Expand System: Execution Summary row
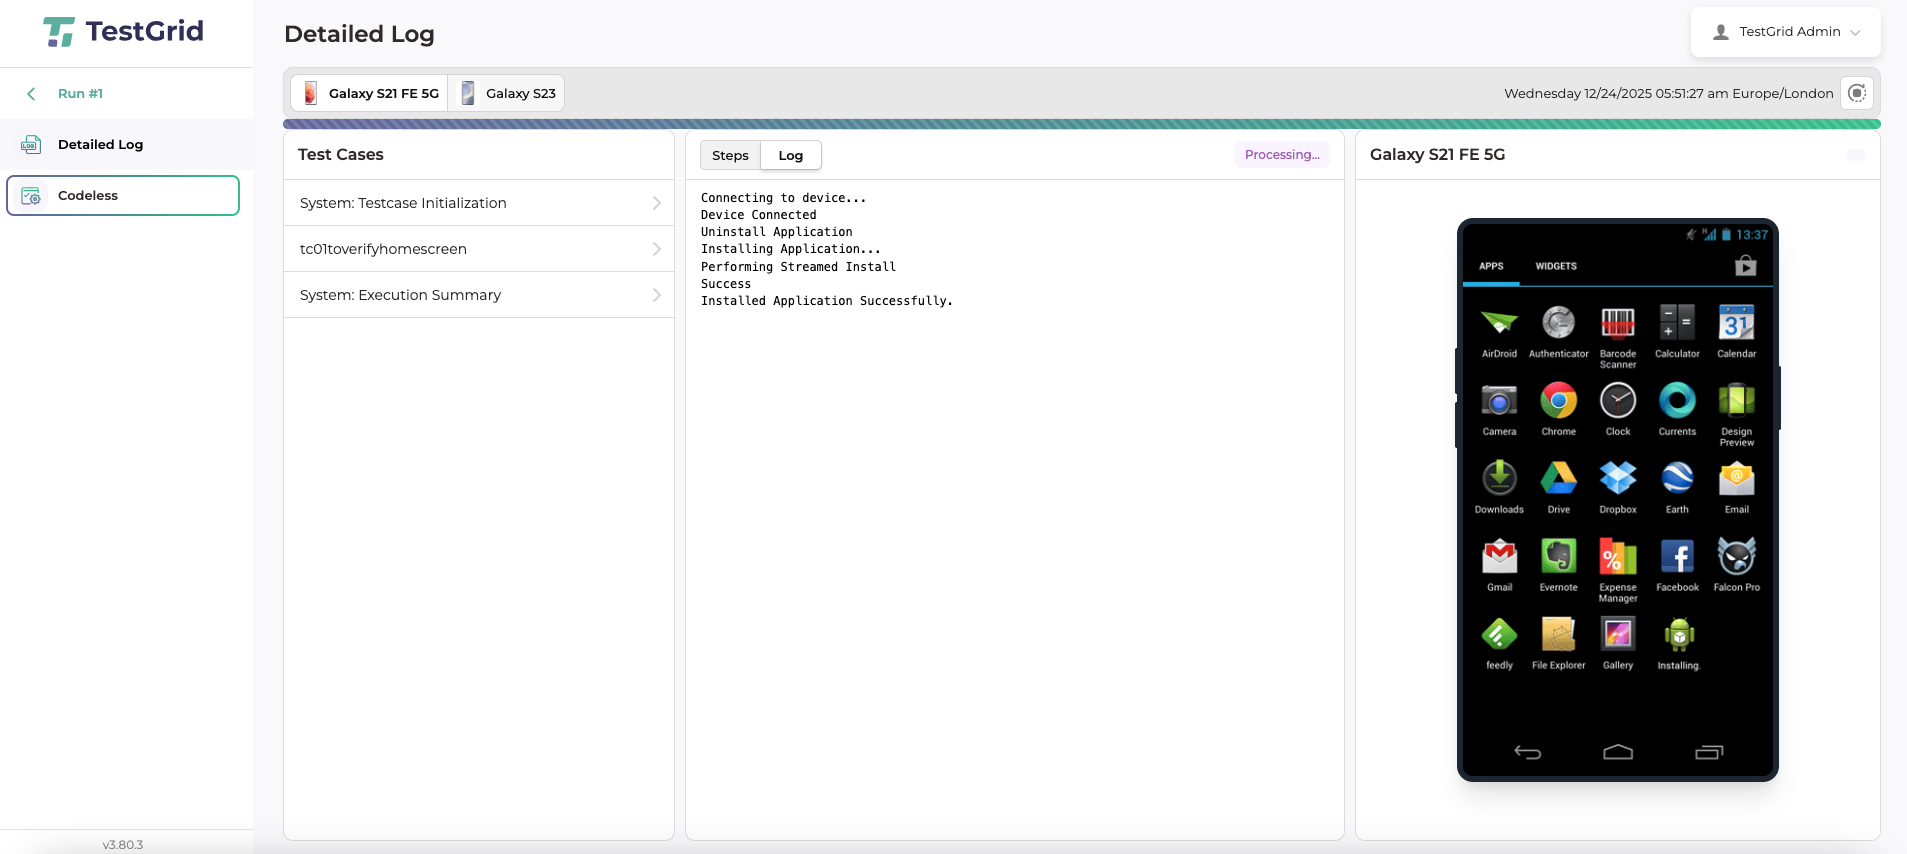 [479, 295]
